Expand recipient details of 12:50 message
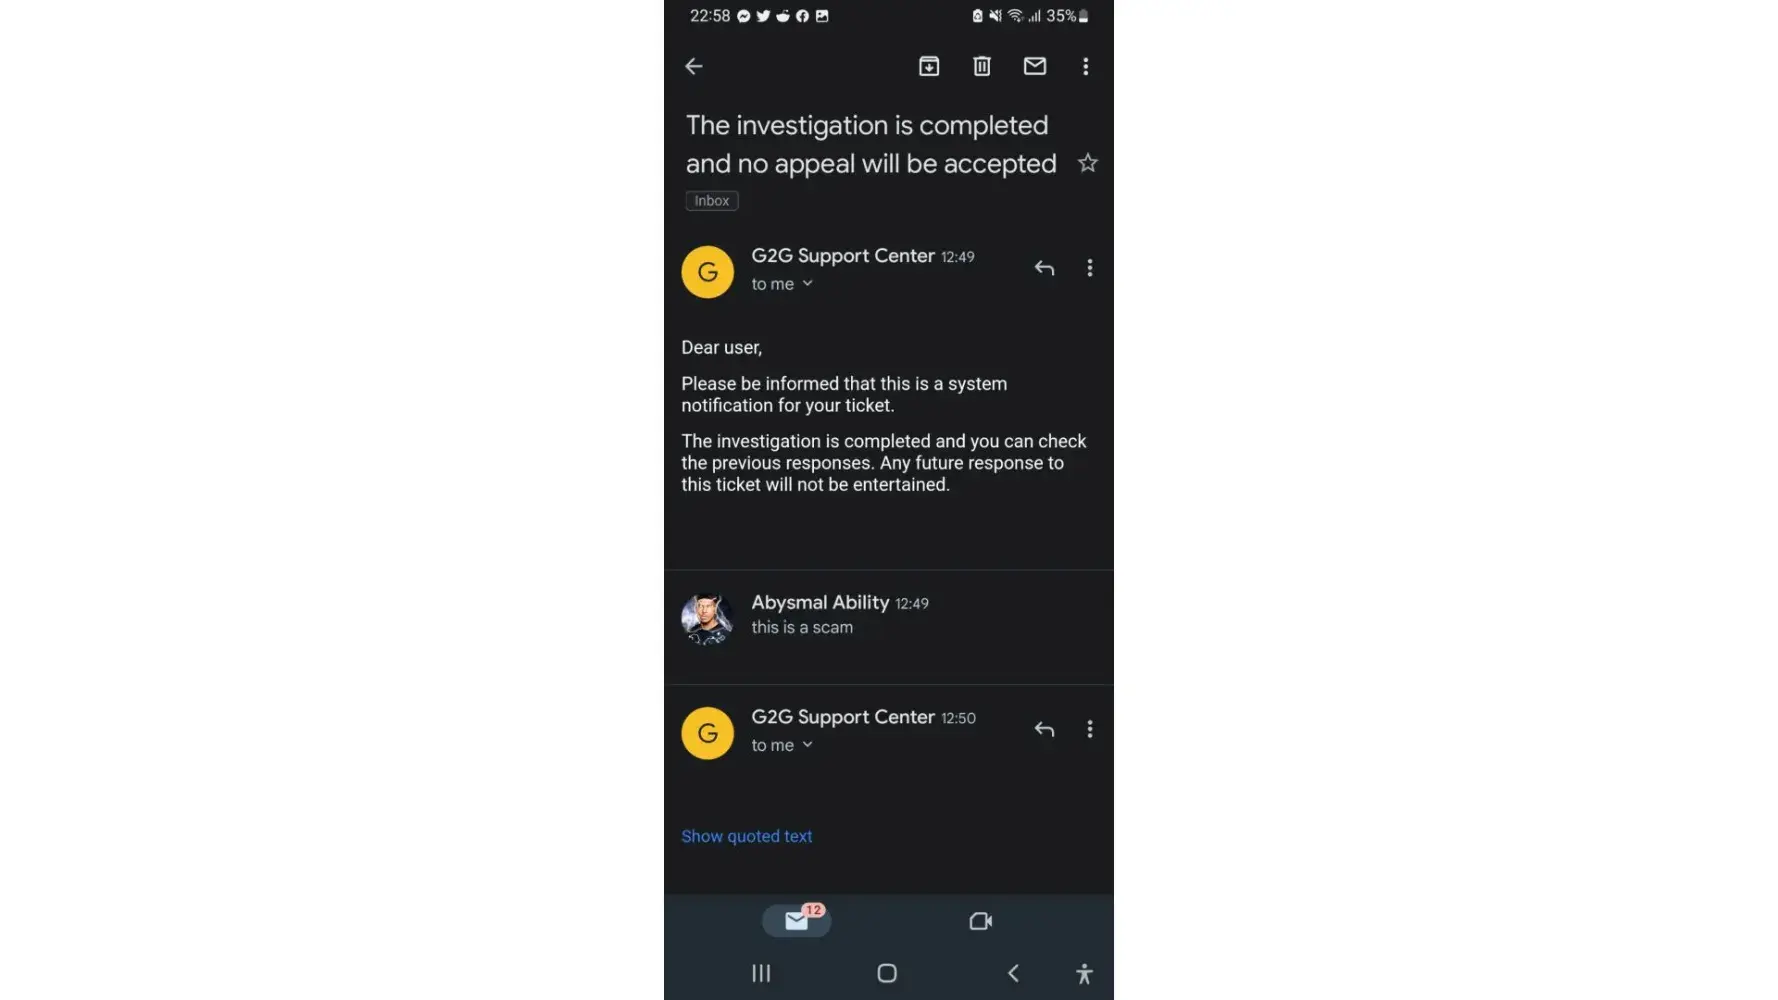 (x=782, y=745)
